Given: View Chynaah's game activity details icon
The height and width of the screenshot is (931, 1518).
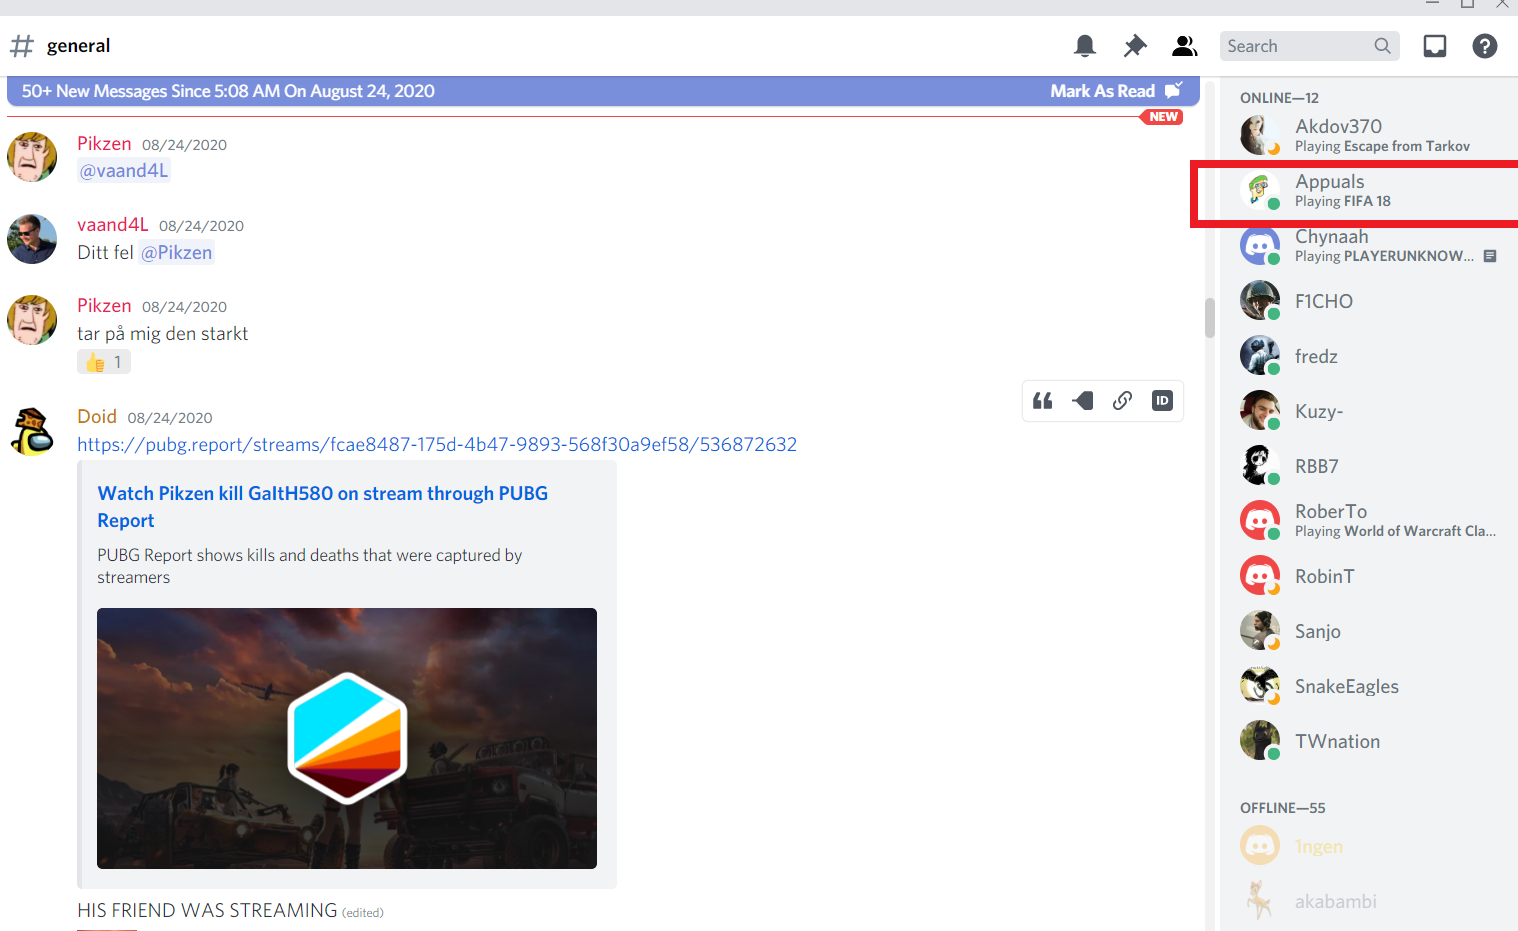Looking at the screenshot, I should (x=1491, y=256).
